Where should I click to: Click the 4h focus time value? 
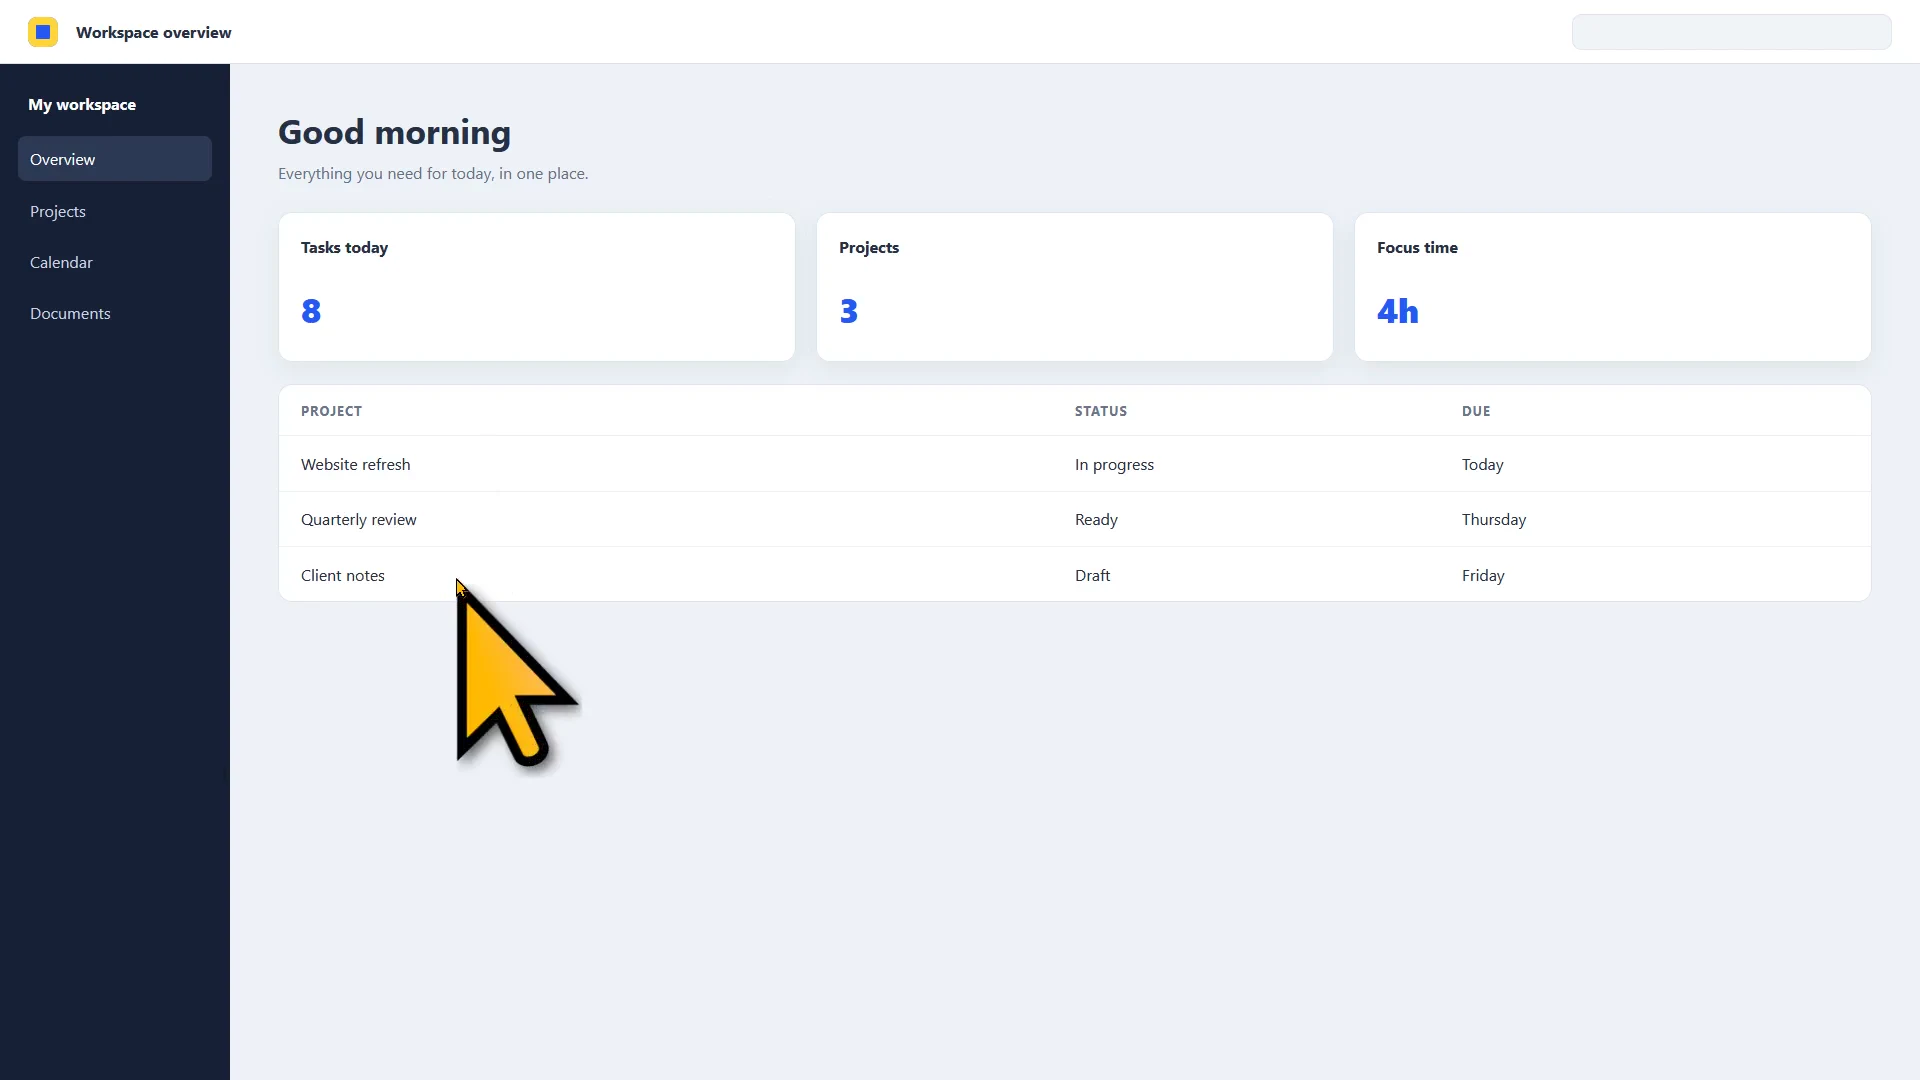tap(1397, 311)
